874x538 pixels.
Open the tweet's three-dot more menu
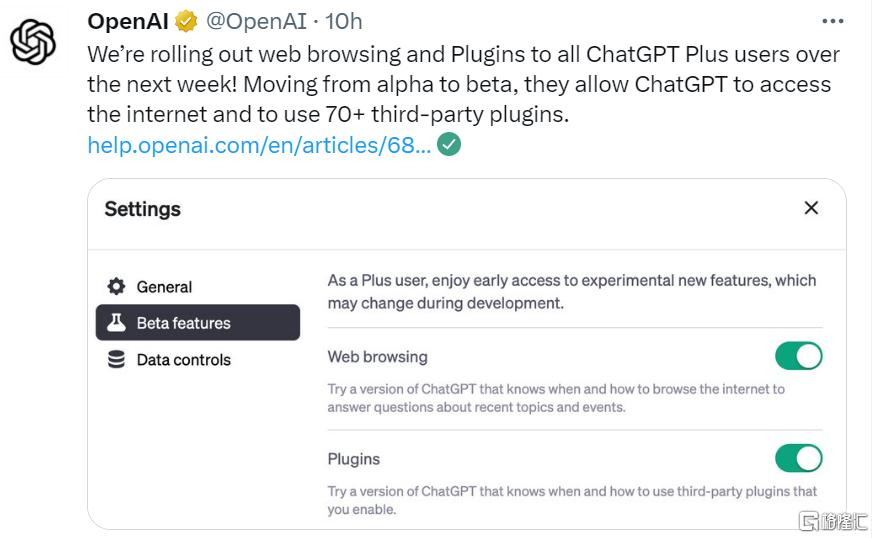(x=833, y=21)
